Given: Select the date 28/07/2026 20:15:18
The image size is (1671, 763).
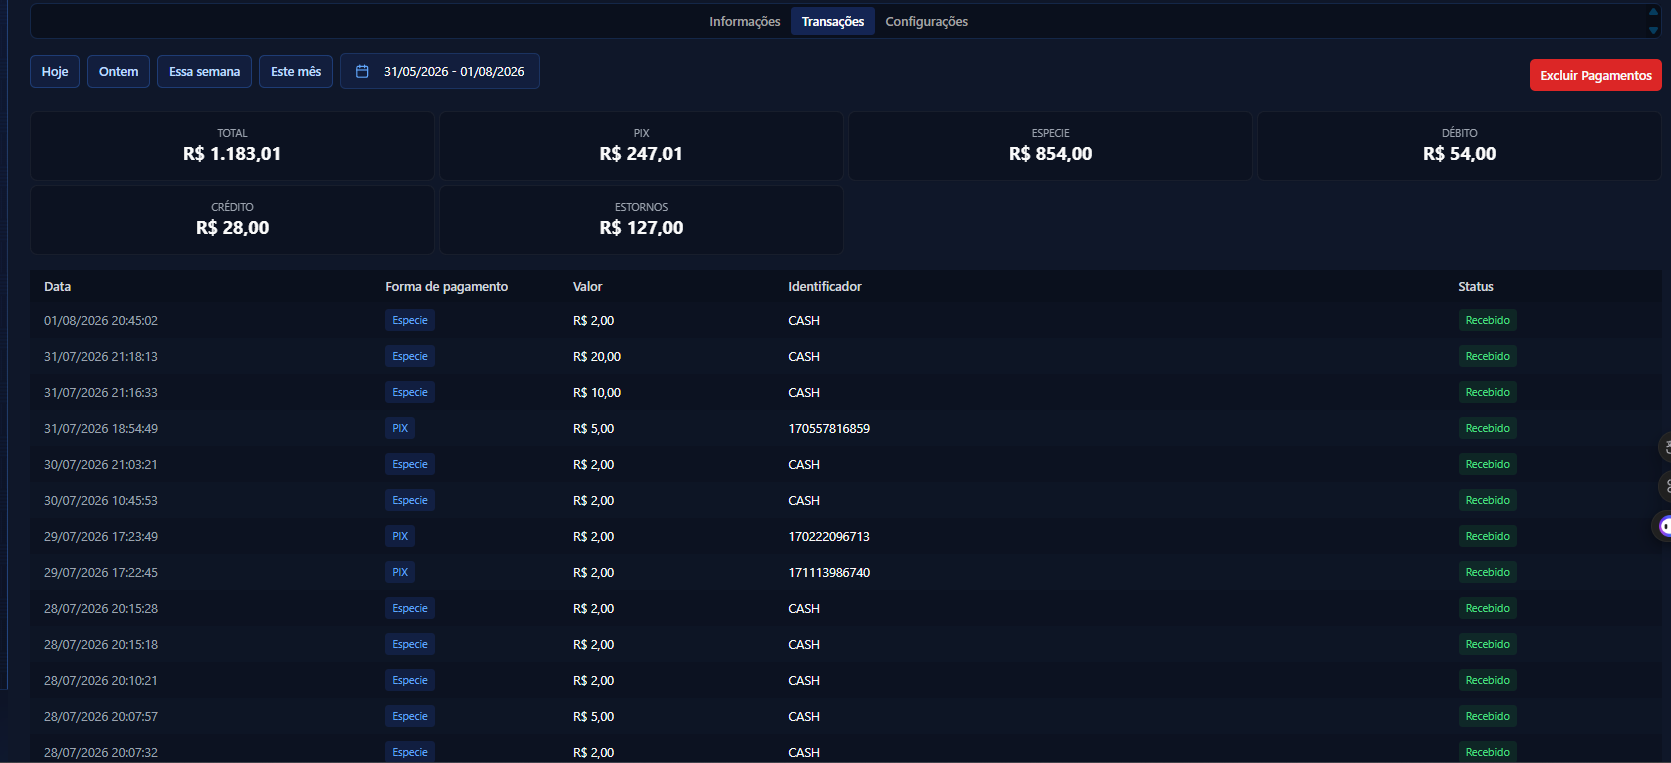Looking at the screenshot, I should coord(101,644).
